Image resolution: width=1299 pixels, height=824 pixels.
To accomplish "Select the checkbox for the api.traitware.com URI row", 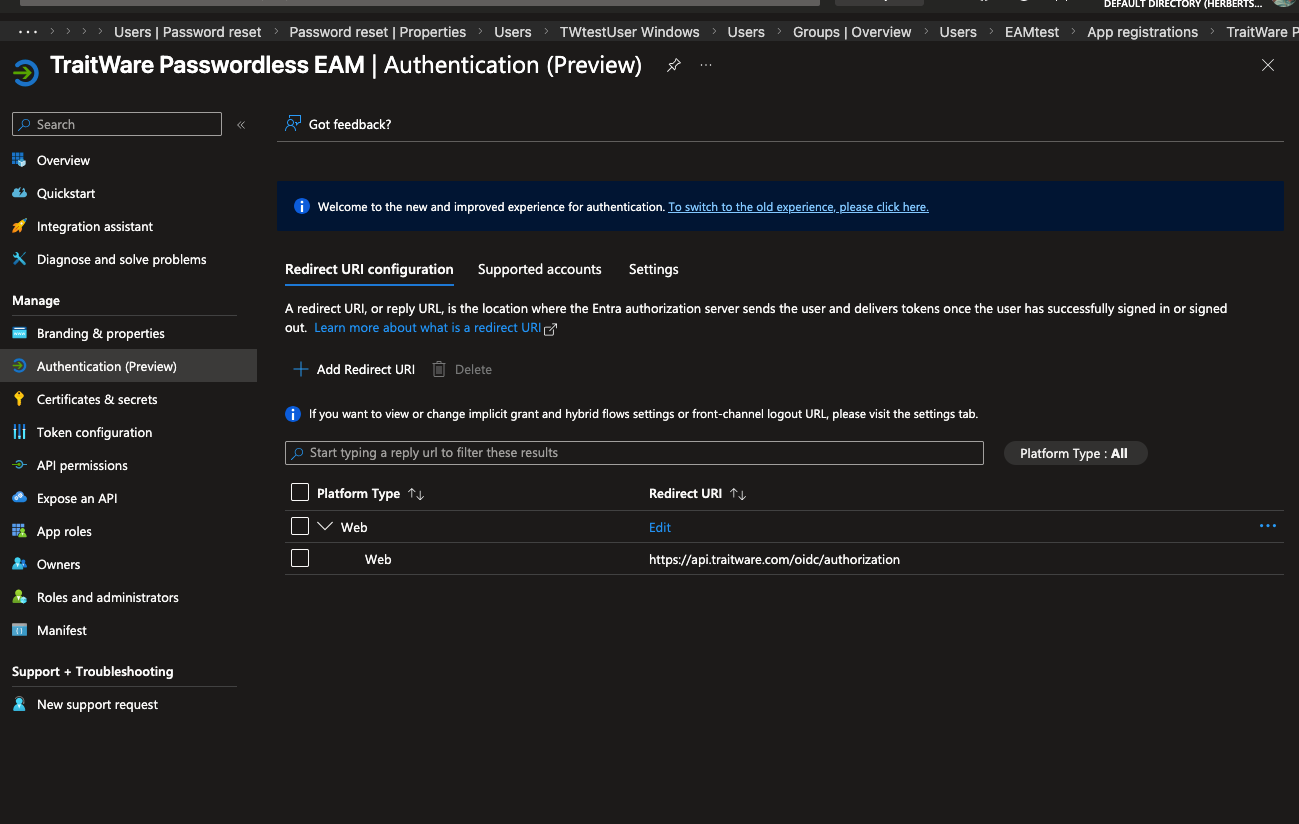I will [300, 558].
